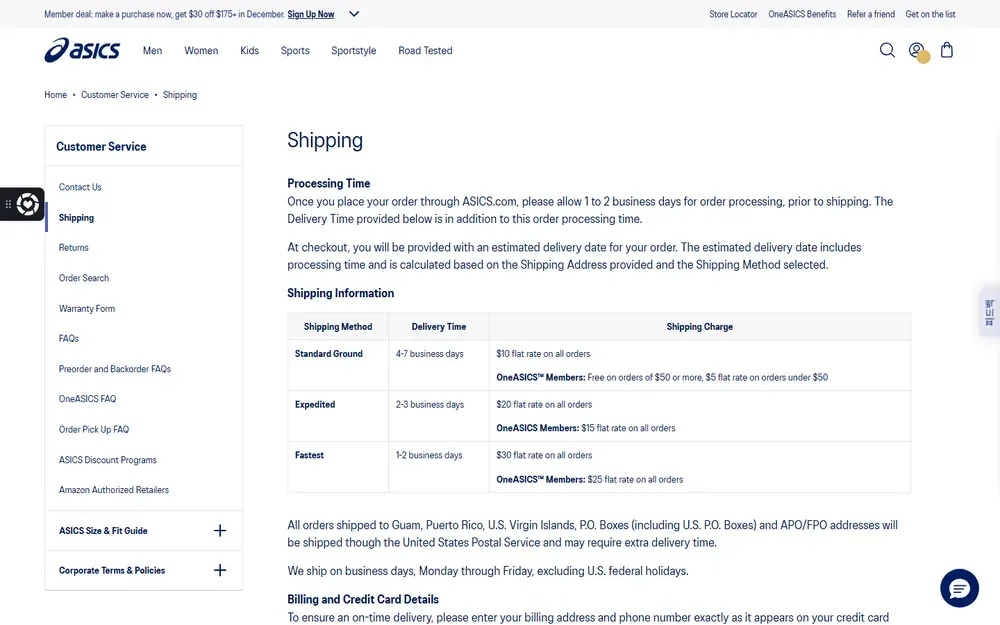Open the Men menu
The image size is (1000, 625).
[x=152, y=50]
